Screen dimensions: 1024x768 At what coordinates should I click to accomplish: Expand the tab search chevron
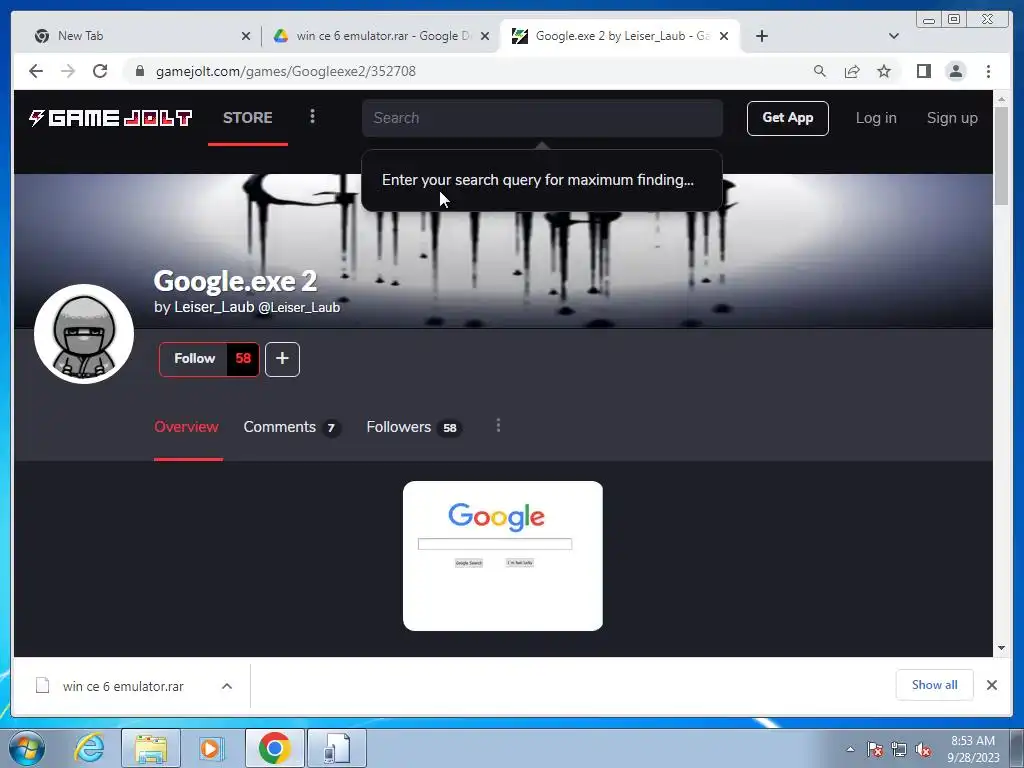click(x=893, y=36)
